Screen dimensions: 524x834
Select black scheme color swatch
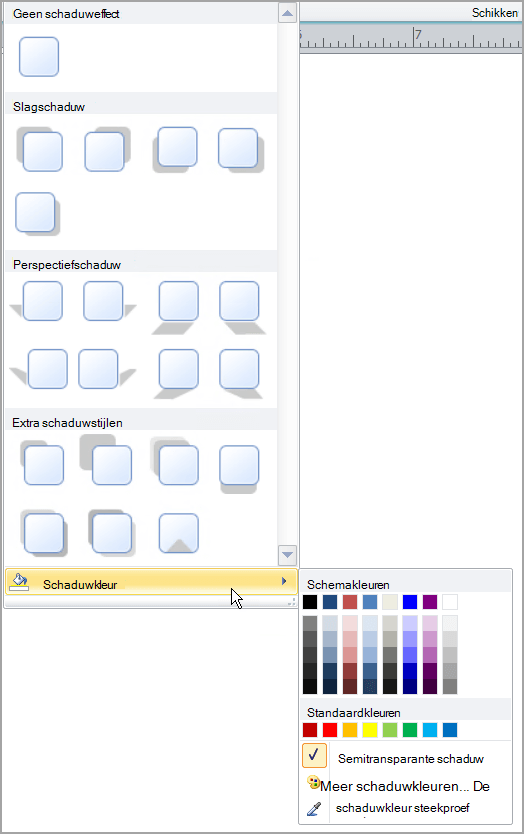pyautogui.click(x=310, y=602)
